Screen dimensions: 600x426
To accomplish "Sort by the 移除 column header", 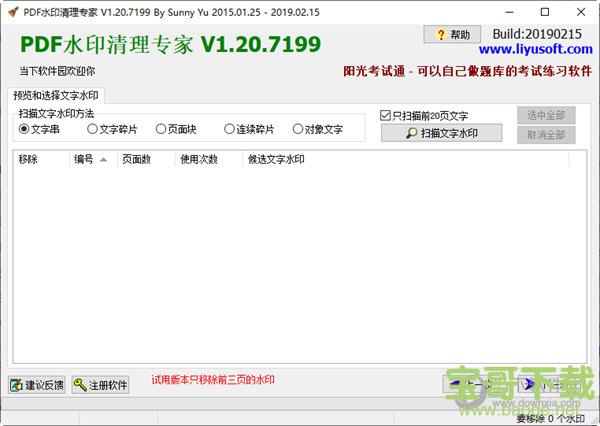I will (42, 159).
